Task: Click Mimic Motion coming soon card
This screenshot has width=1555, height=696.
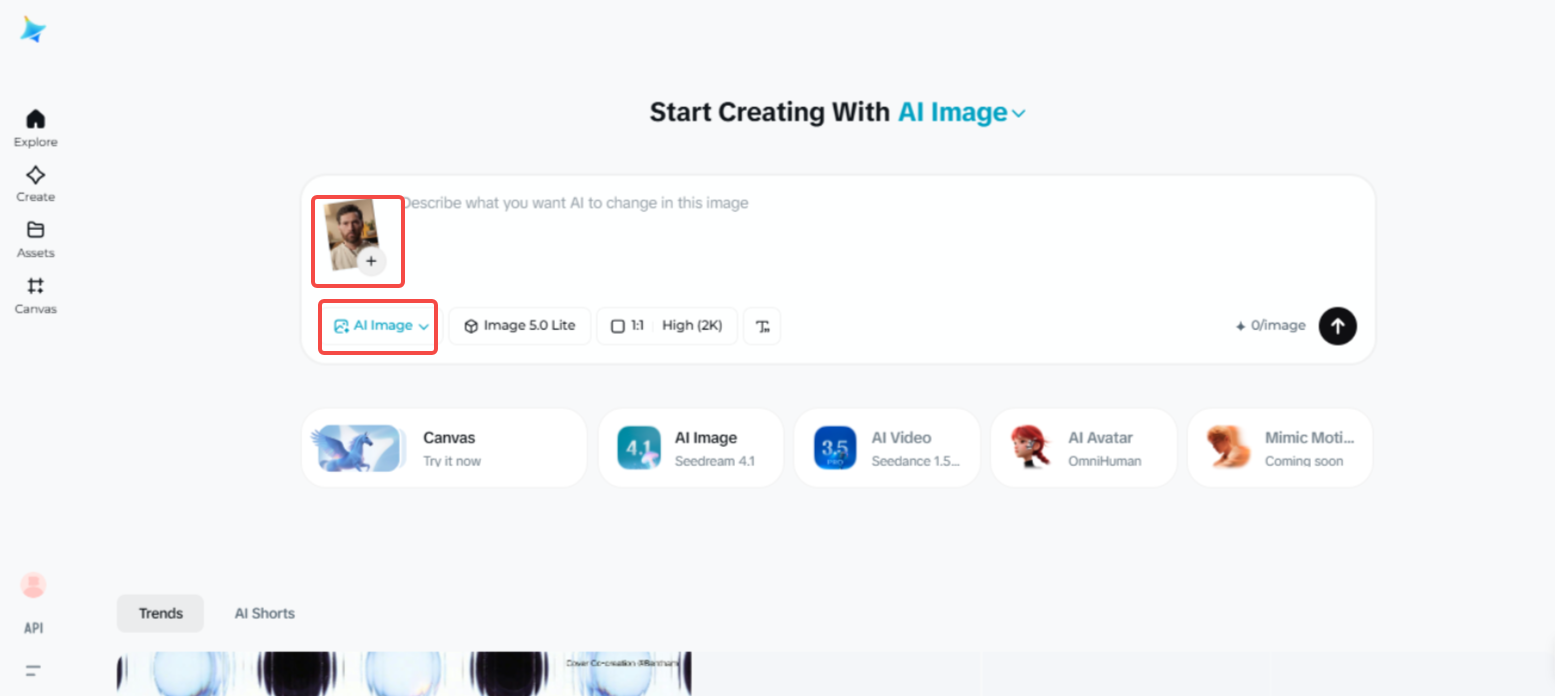Action: tap(1280, 447)
